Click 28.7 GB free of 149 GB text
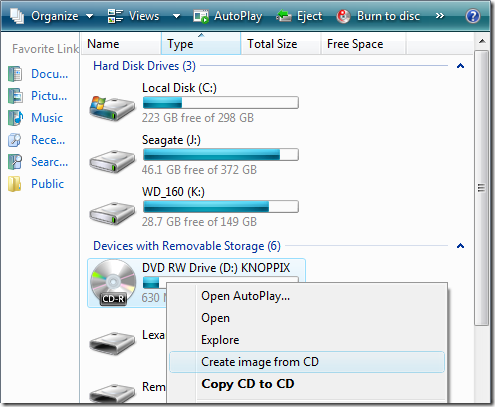 (199, 222)
